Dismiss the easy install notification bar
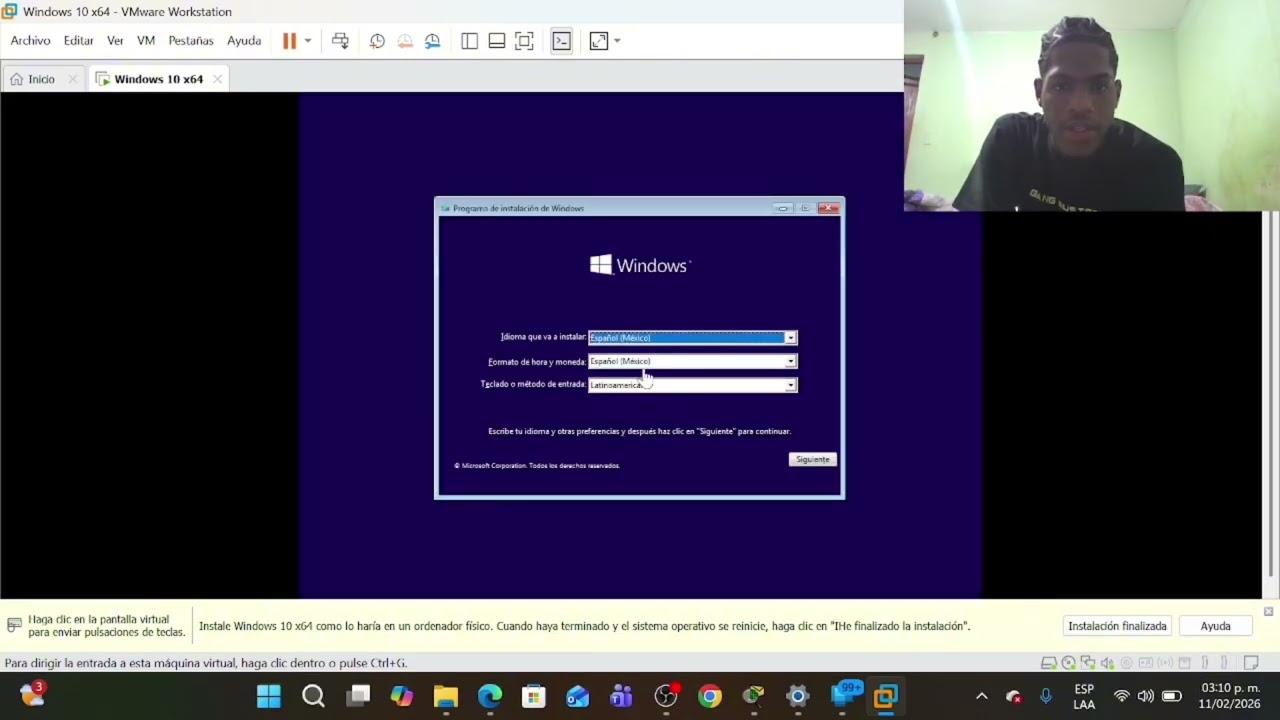Image resolution: width=1280 pixels, height=720 pixels. pyautogui.click(x=1269, y=611)
